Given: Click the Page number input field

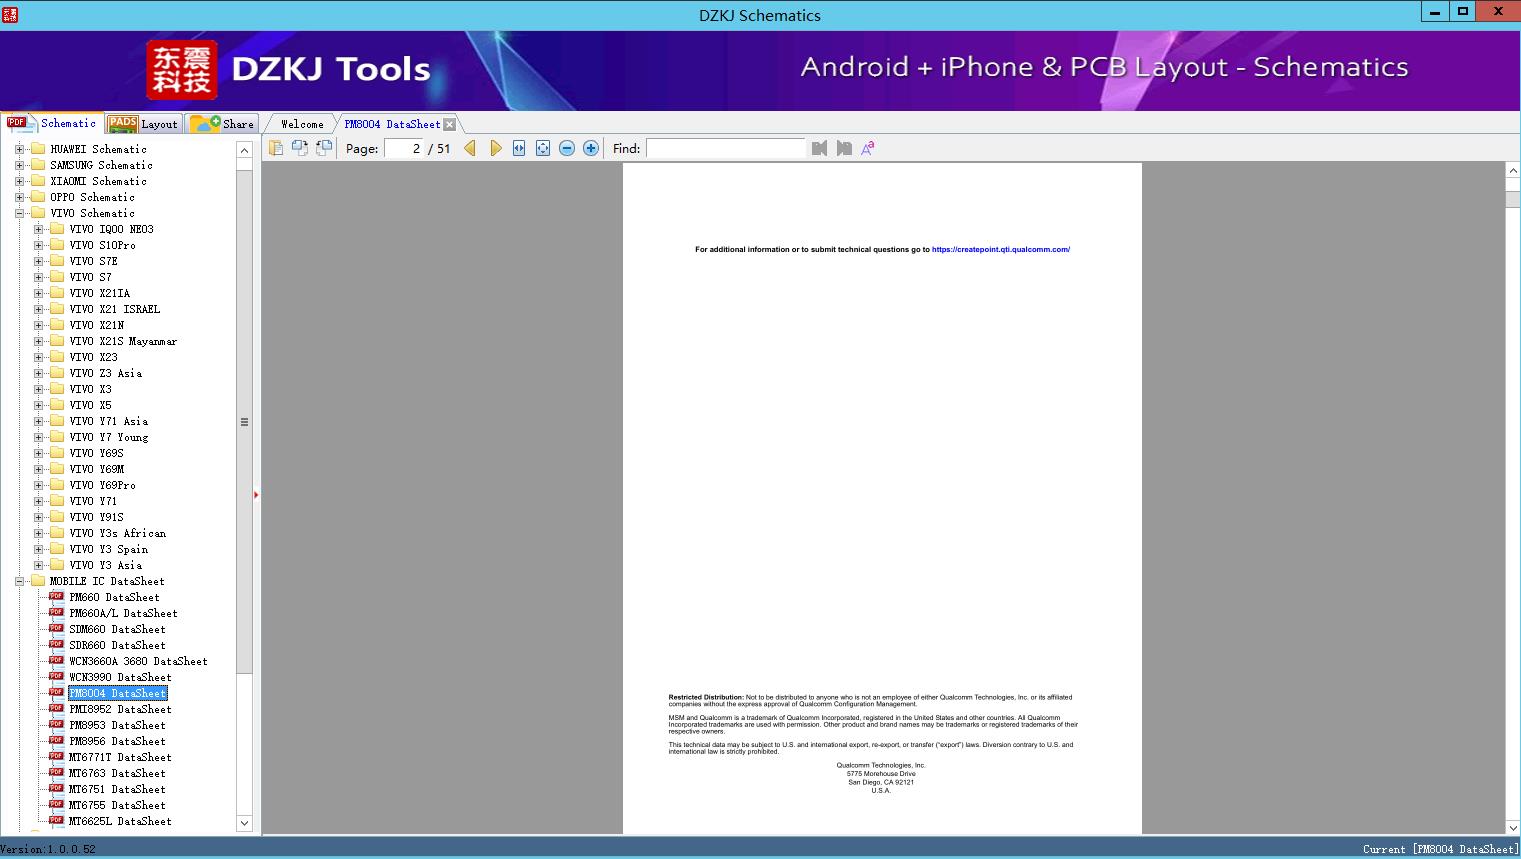Looking at the screenshot, I should (x=404, y=148).
